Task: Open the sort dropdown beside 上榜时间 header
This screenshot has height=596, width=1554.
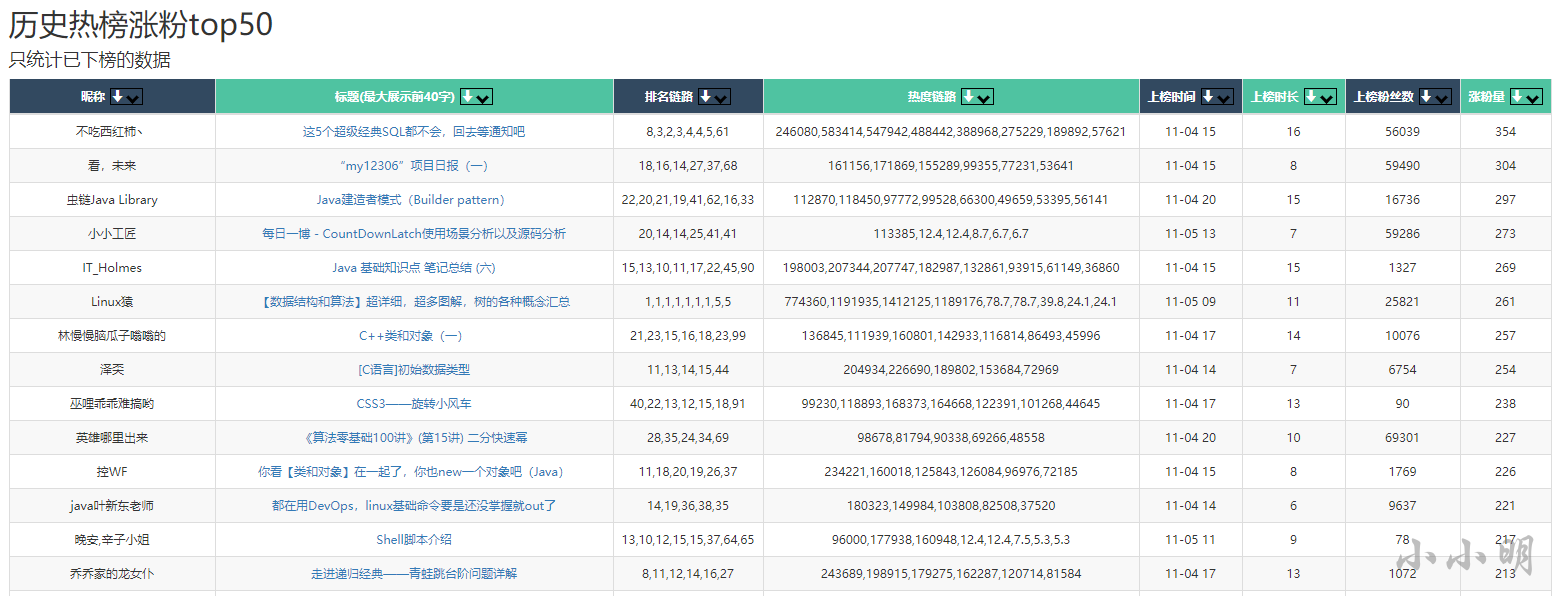Action: coord(1217,97)
